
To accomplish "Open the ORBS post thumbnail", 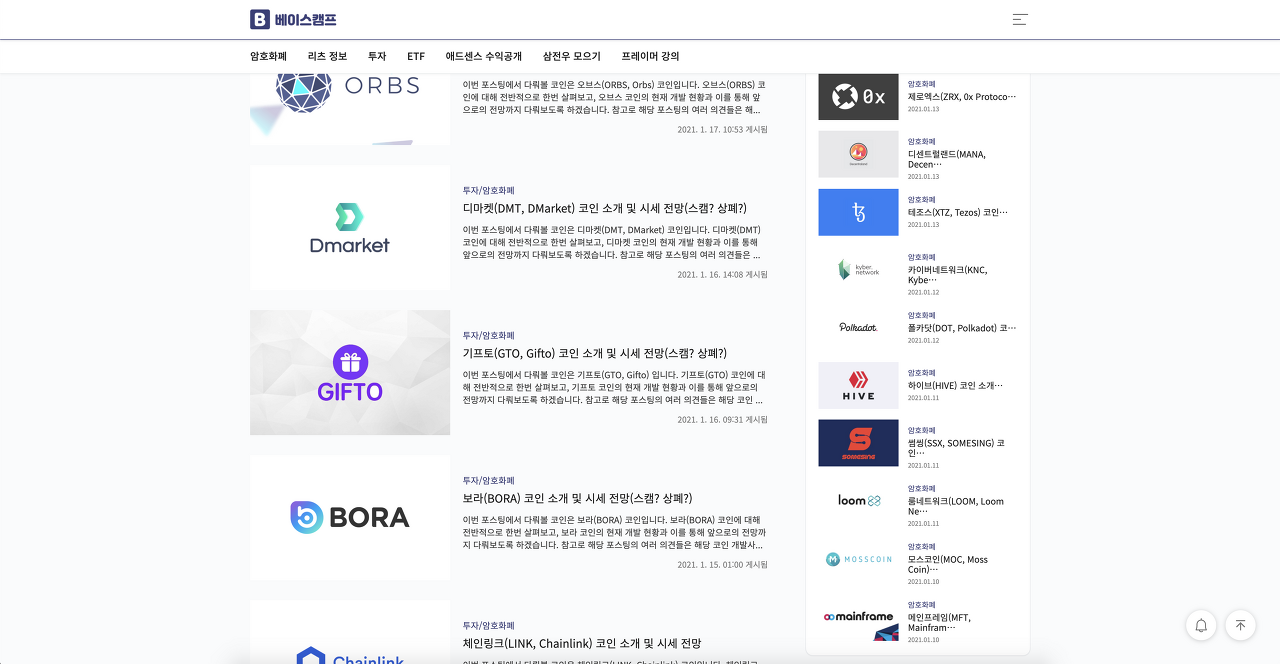I will [350, 109].
